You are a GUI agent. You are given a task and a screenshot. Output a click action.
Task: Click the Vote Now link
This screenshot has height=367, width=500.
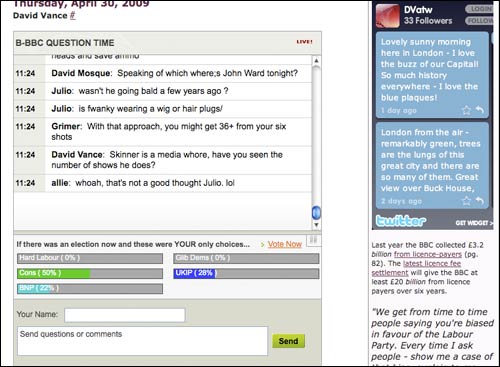pyautogui.click(x=285, y=244)
